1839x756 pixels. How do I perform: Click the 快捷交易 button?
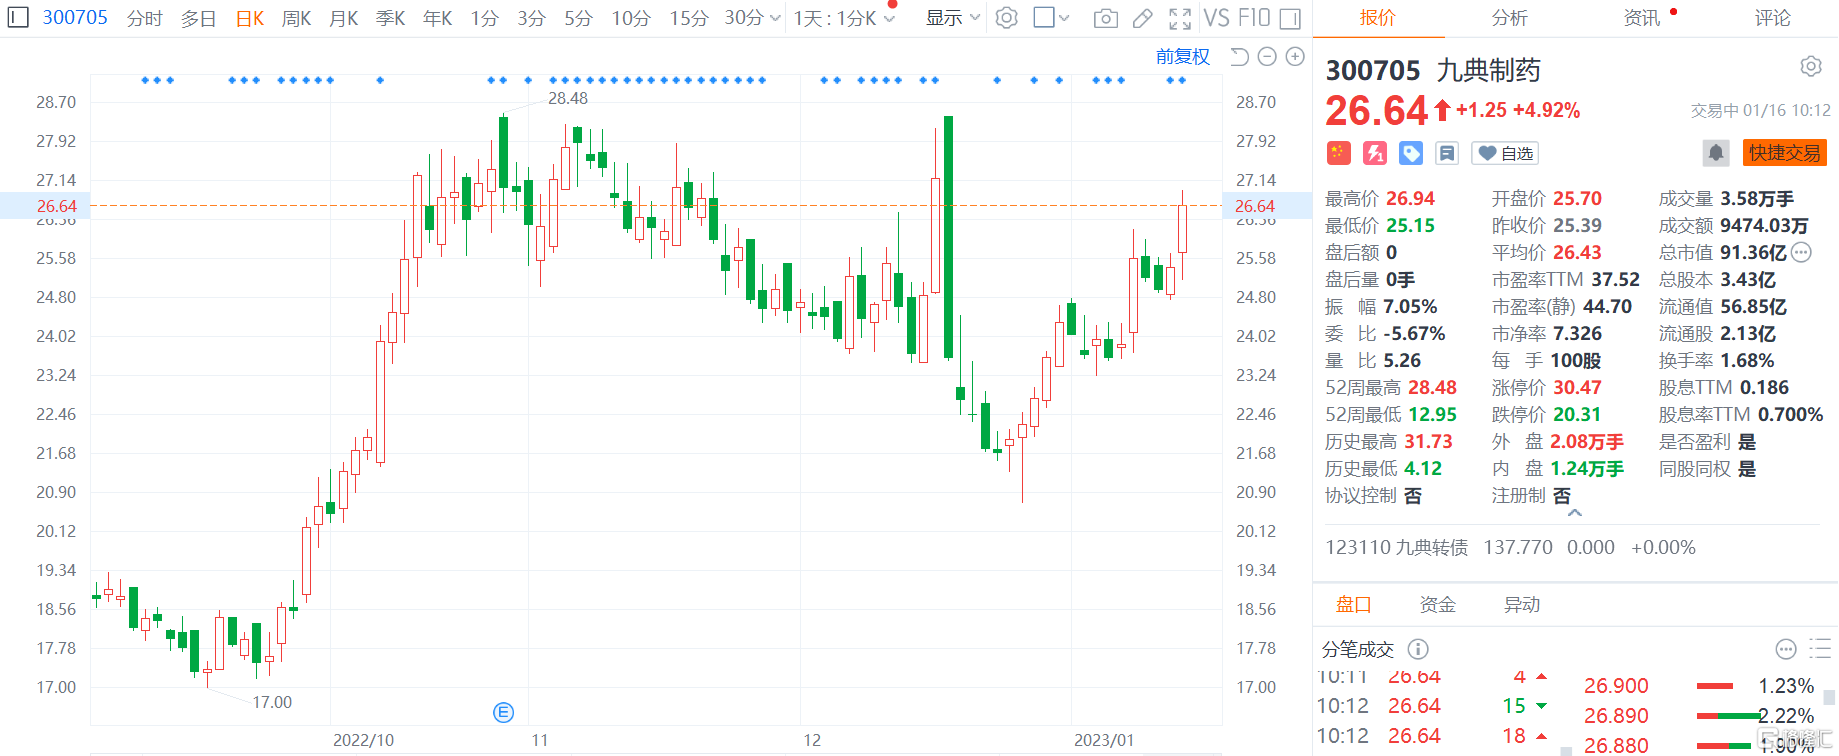click(x=1784, y=153)
